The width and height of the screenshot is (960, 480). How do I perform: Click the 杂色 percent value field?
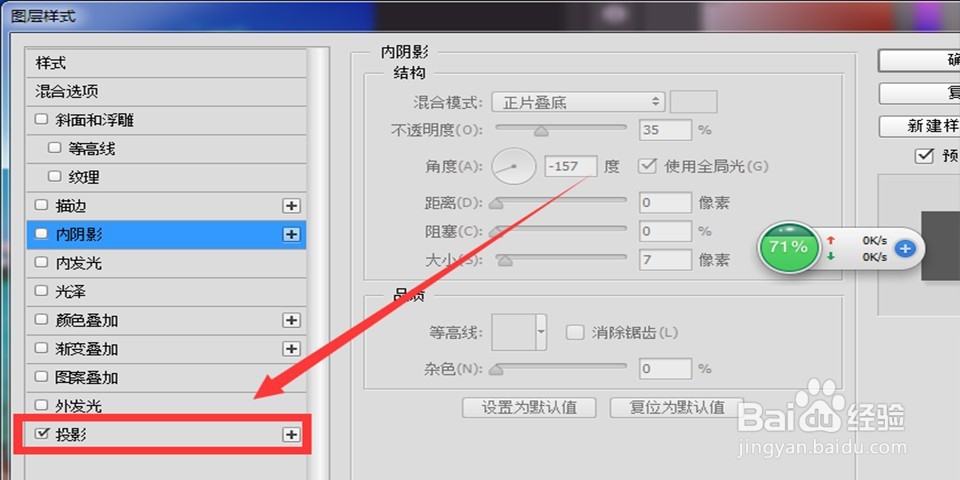666,369
